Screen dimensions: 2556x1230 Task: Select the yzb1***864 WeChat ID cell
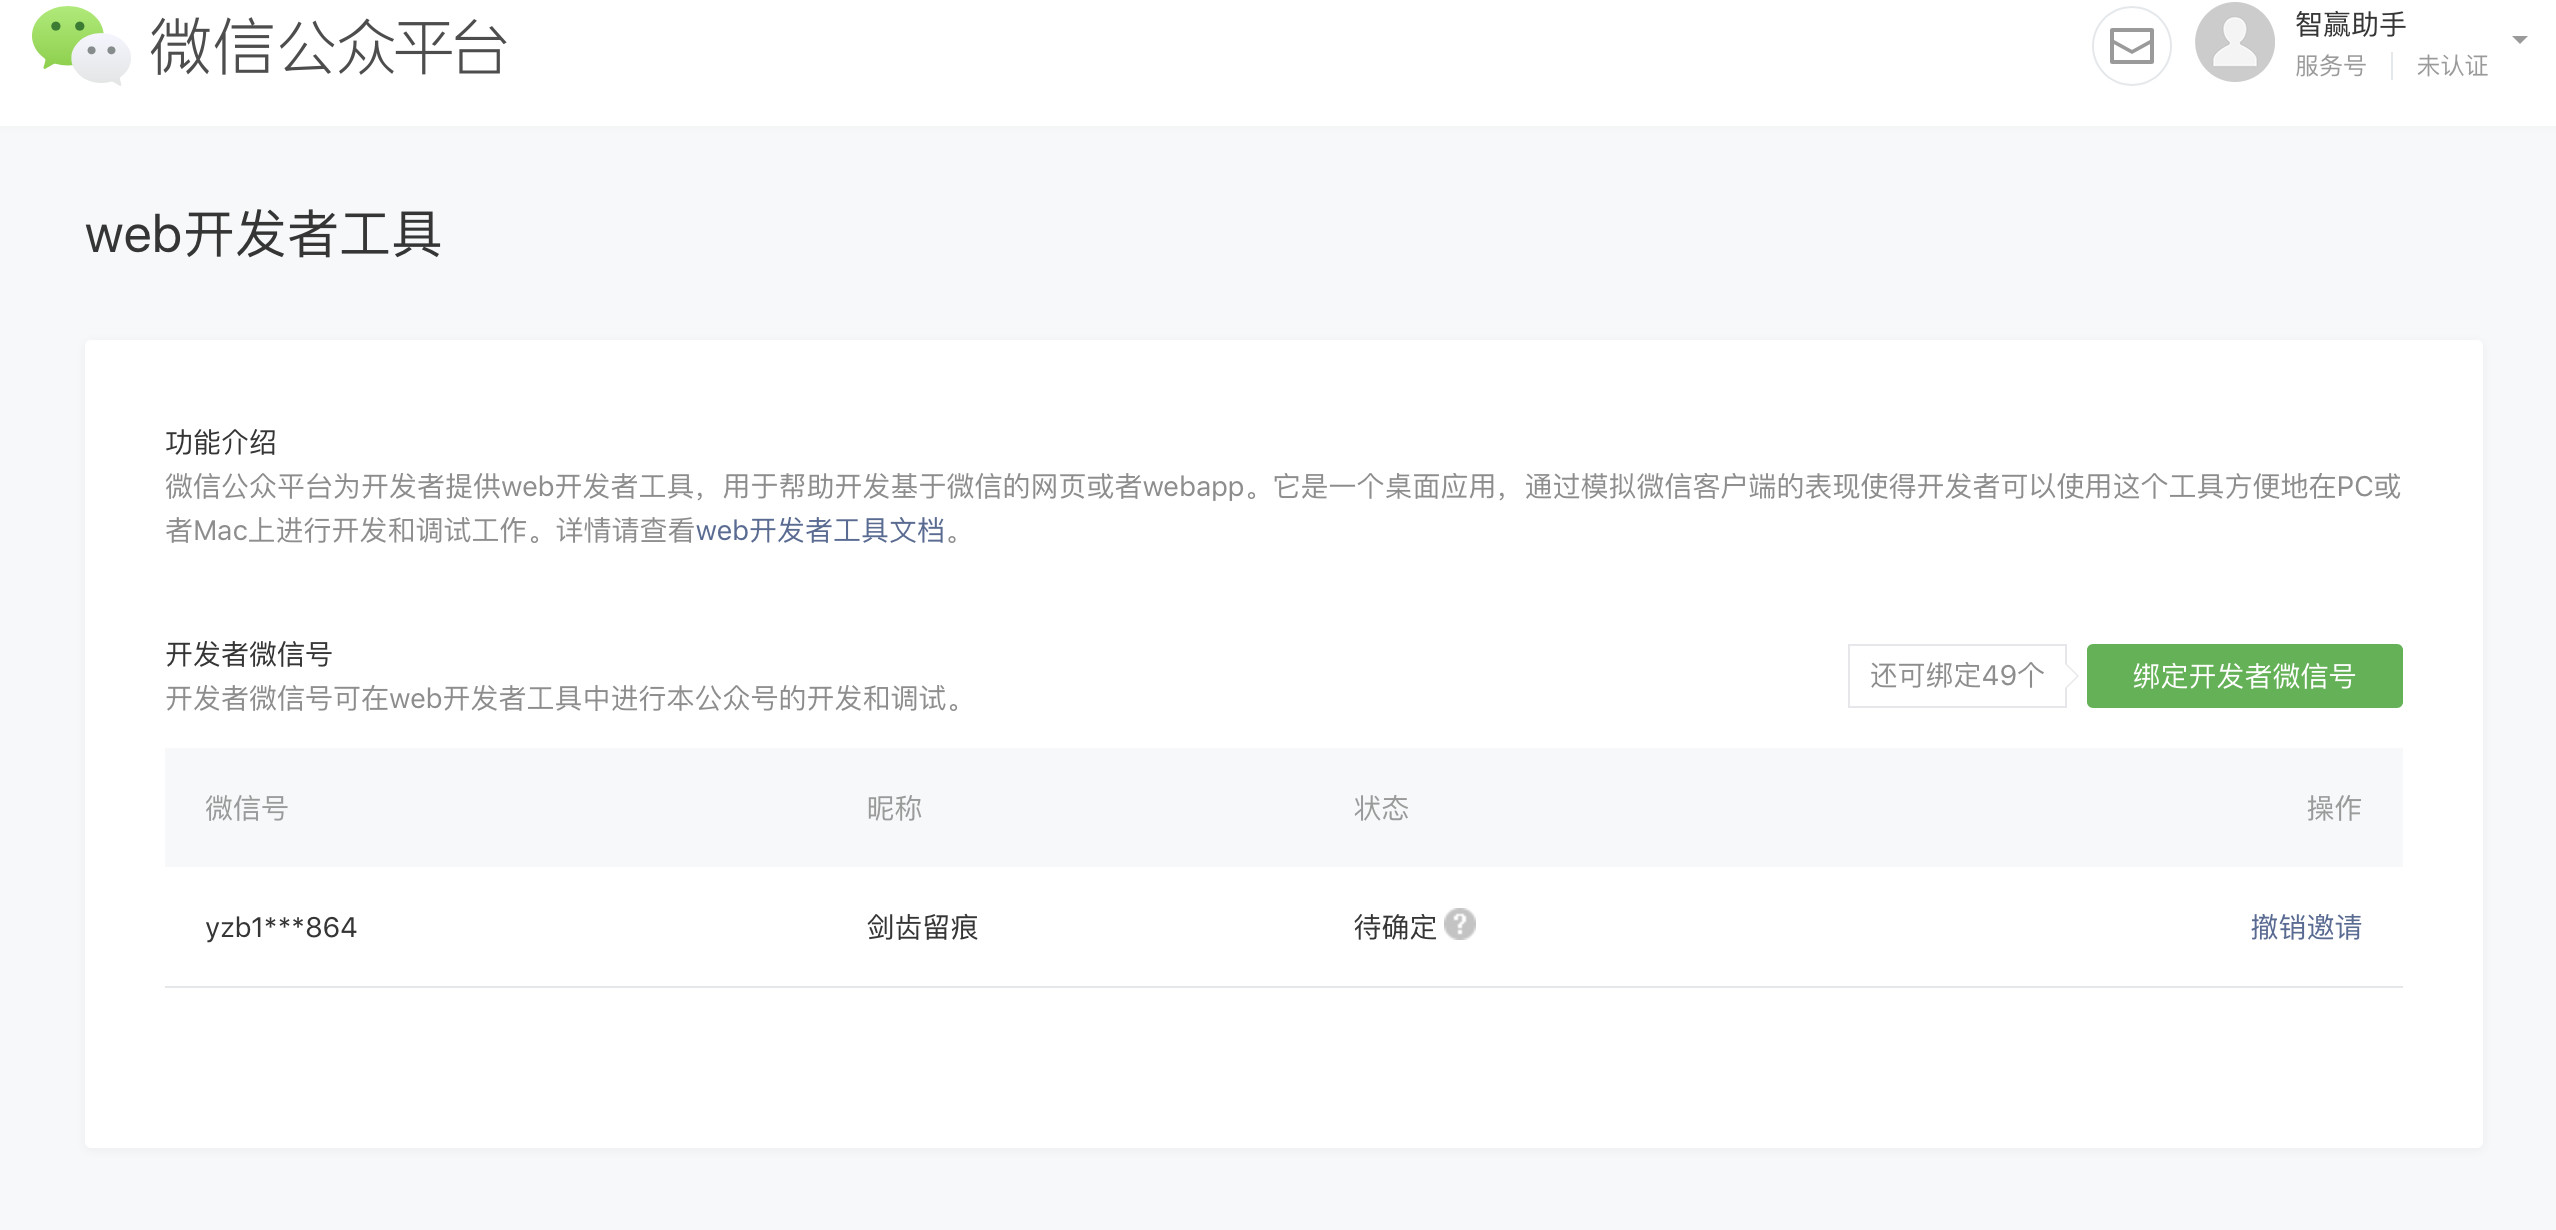[281, 927]
